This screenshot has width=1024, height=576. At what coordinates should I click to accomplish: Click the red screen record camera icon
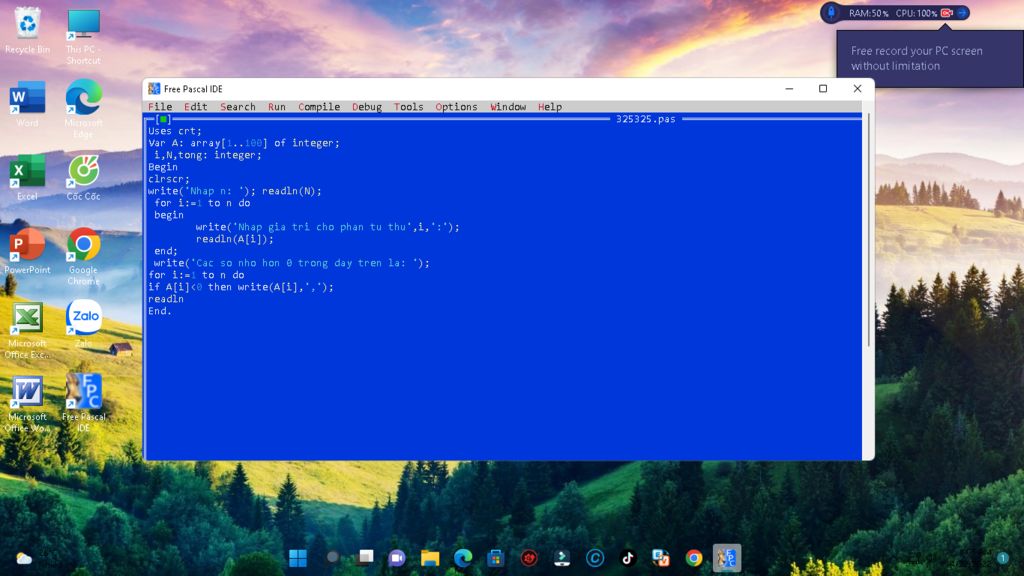(x=946, y=13)
